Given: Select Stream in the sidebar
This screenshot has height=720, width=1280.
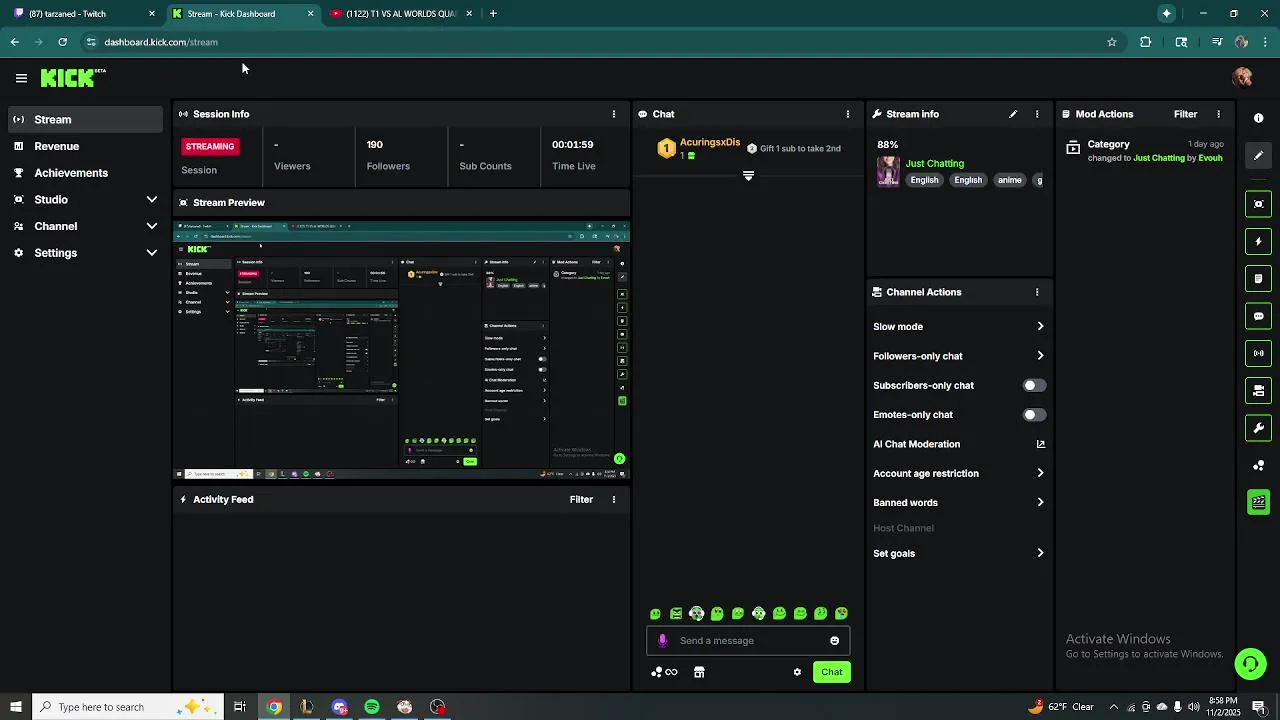Looking at the screenshot, I should click(85, 119).
